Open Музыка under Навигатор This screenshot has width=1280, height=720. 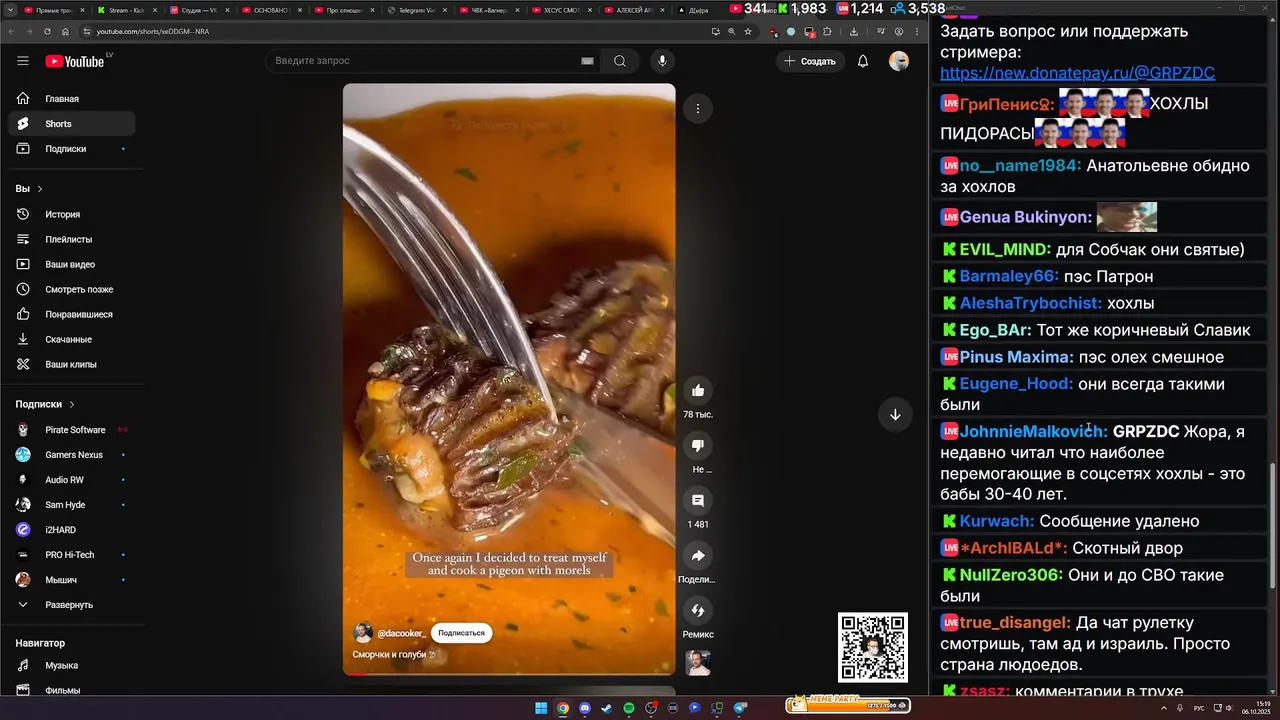point(71,665)
